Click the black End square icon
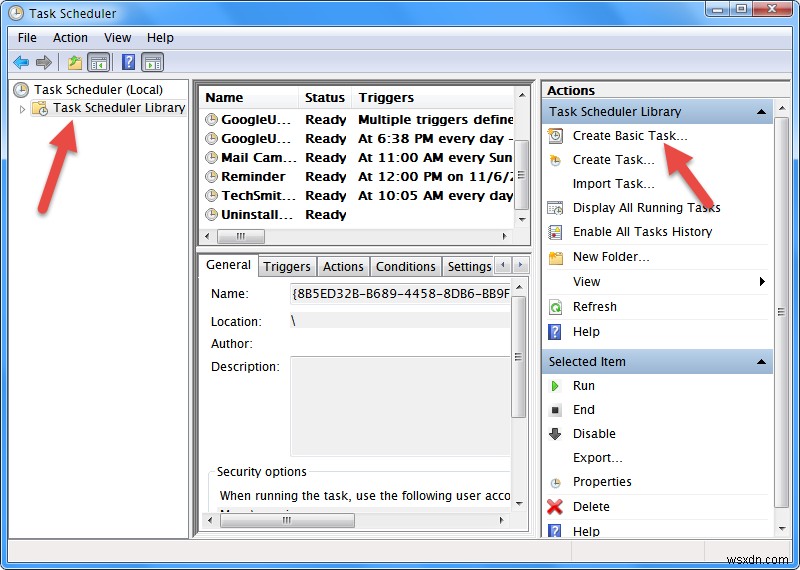This screenshot has height=570, width=800. (556, 410)
